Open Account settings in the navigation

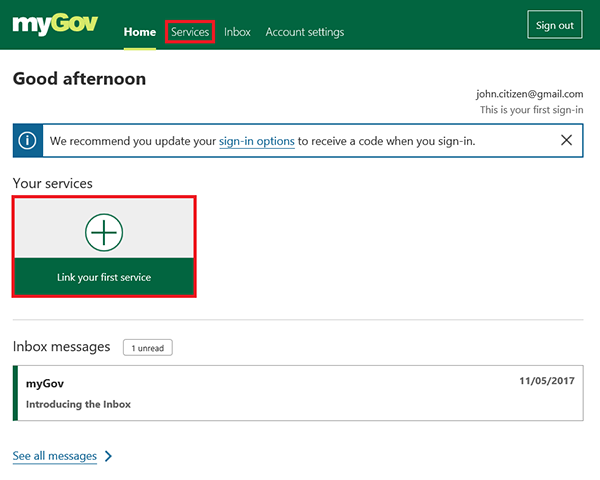tap(305, 32)
